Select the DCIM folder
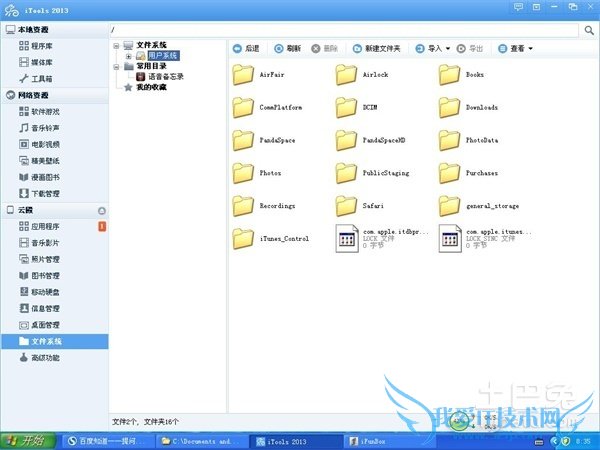 [357, 108]
